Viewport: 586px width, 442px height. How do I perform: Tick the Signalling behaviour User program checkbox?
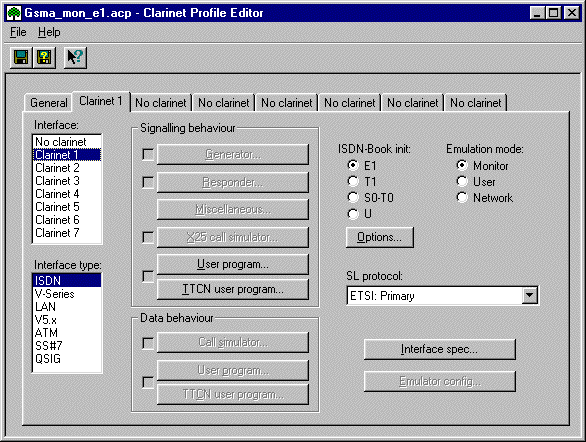click(148, 276)
